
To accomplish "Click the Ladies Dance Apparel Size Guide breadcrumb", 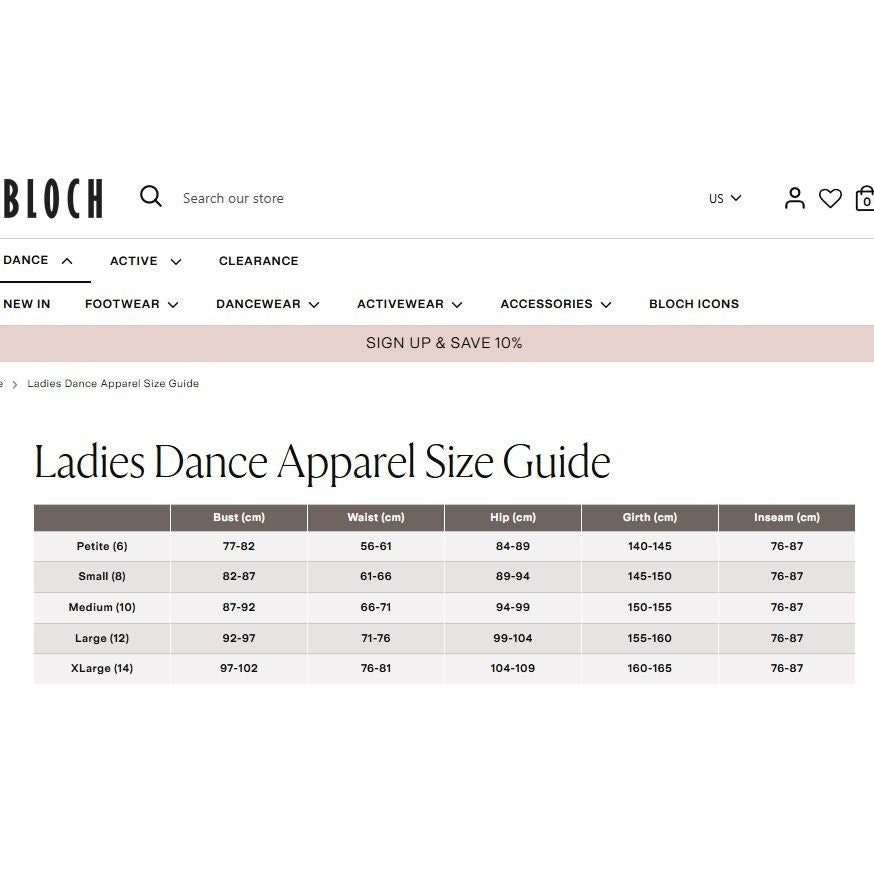I will [x=113, y=383].
